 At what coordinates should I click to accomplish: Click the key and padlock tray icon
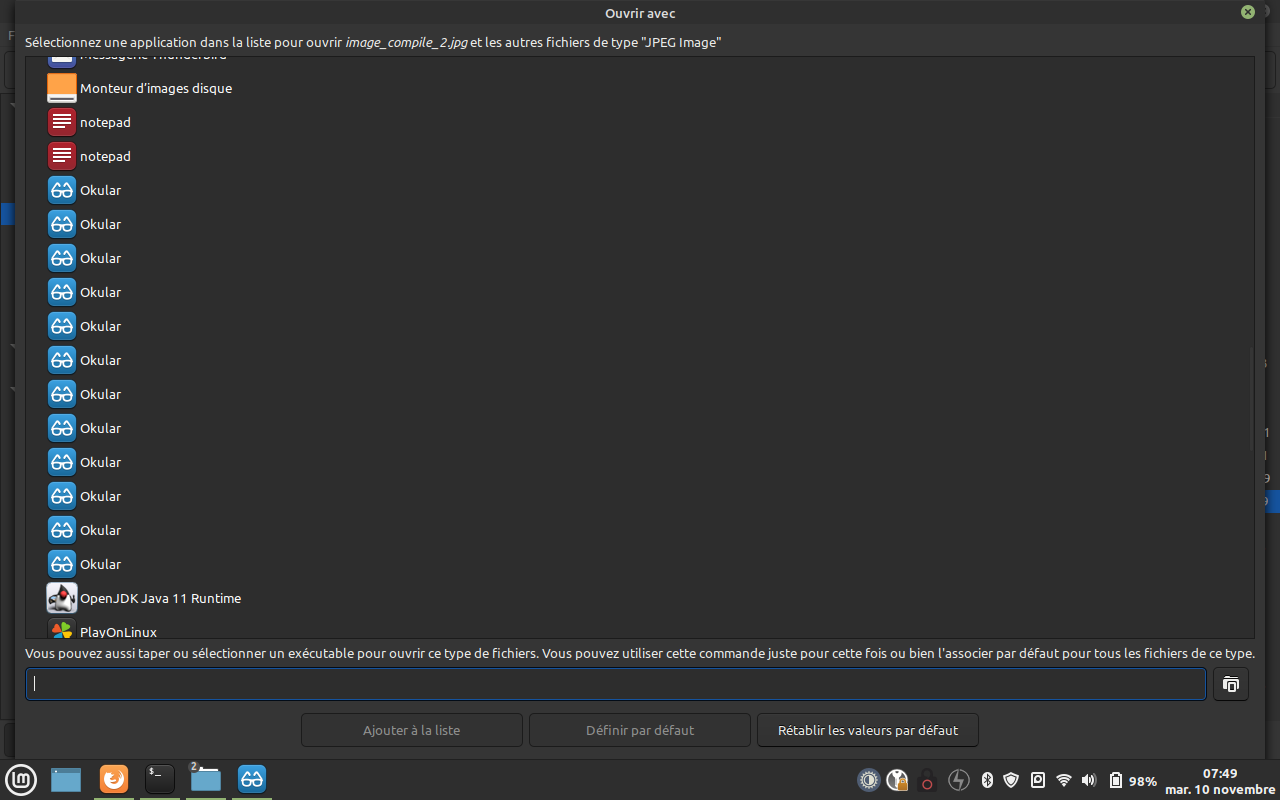pyautogui.click(x=897, y=780)
